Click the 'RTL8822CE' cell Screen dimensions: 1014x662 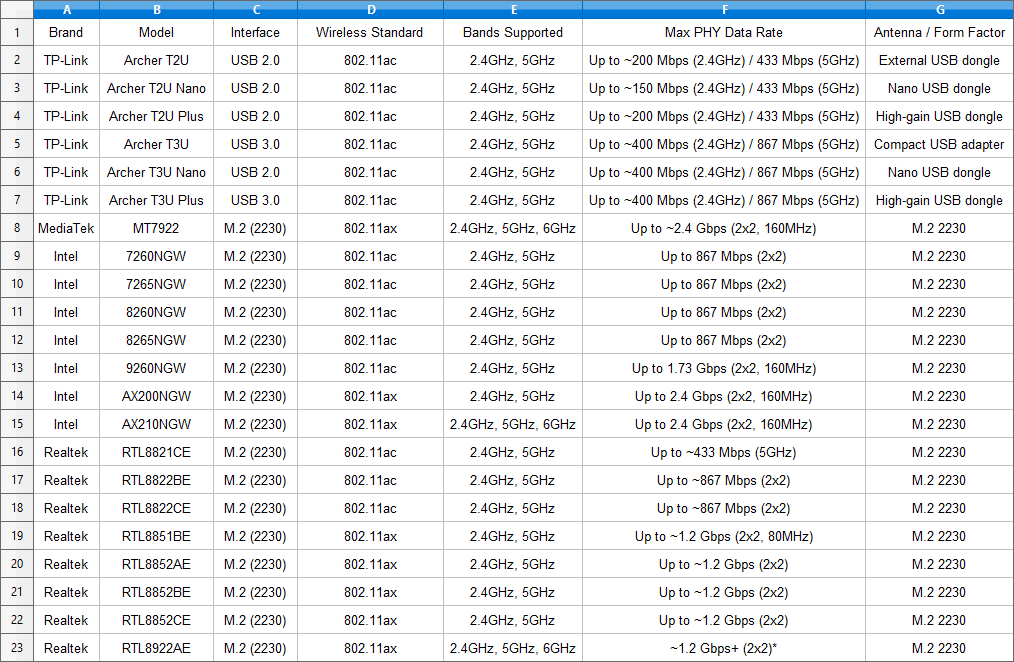click(x=156, y=507)
